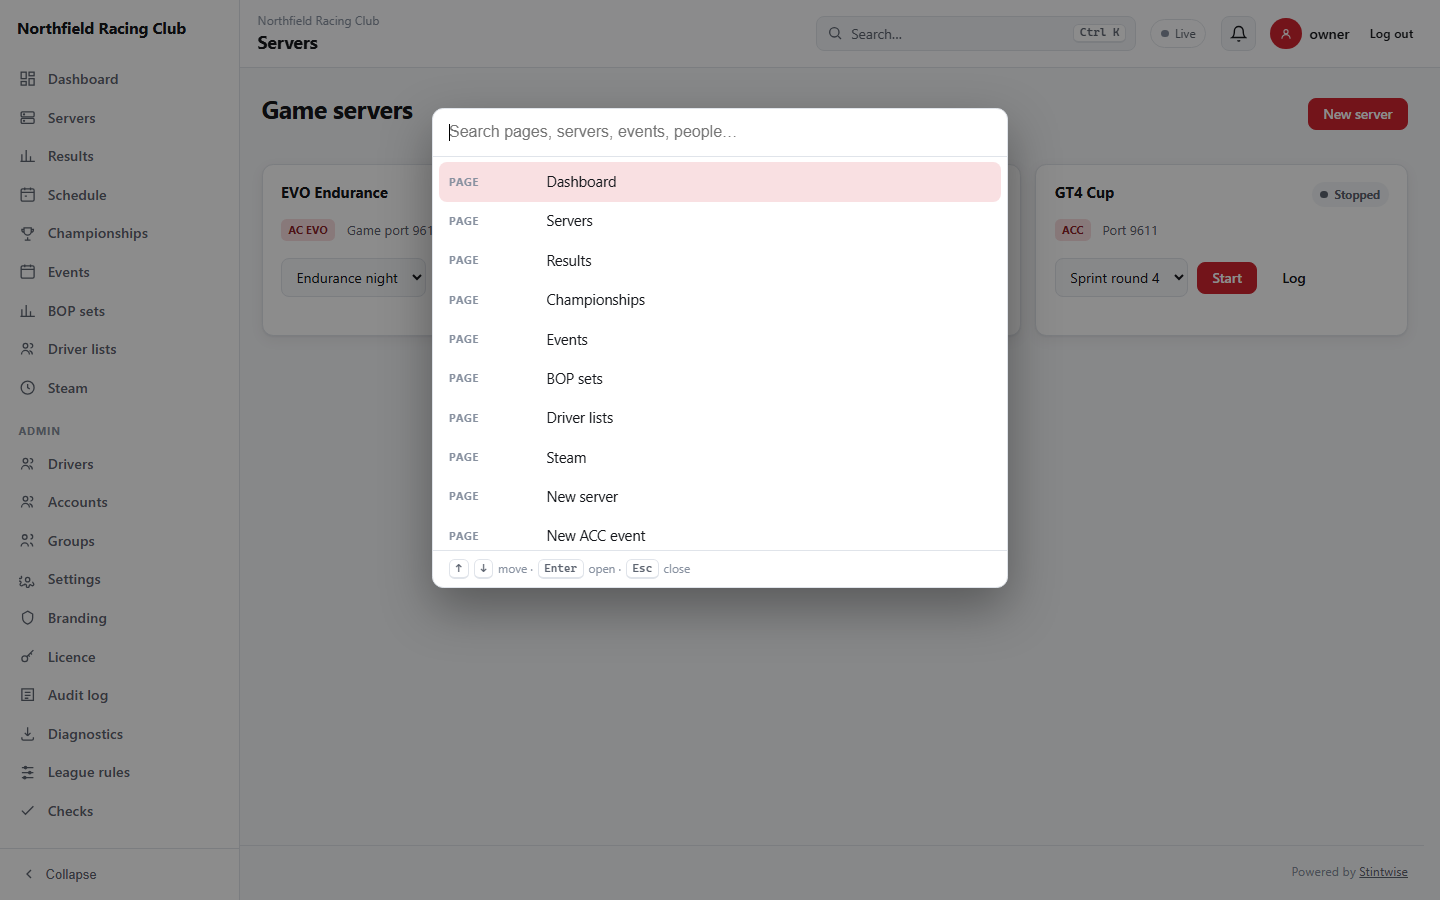Open the GT4 Cup Log
Screen dimensions: 1440x900
[x=1294, y=278]
